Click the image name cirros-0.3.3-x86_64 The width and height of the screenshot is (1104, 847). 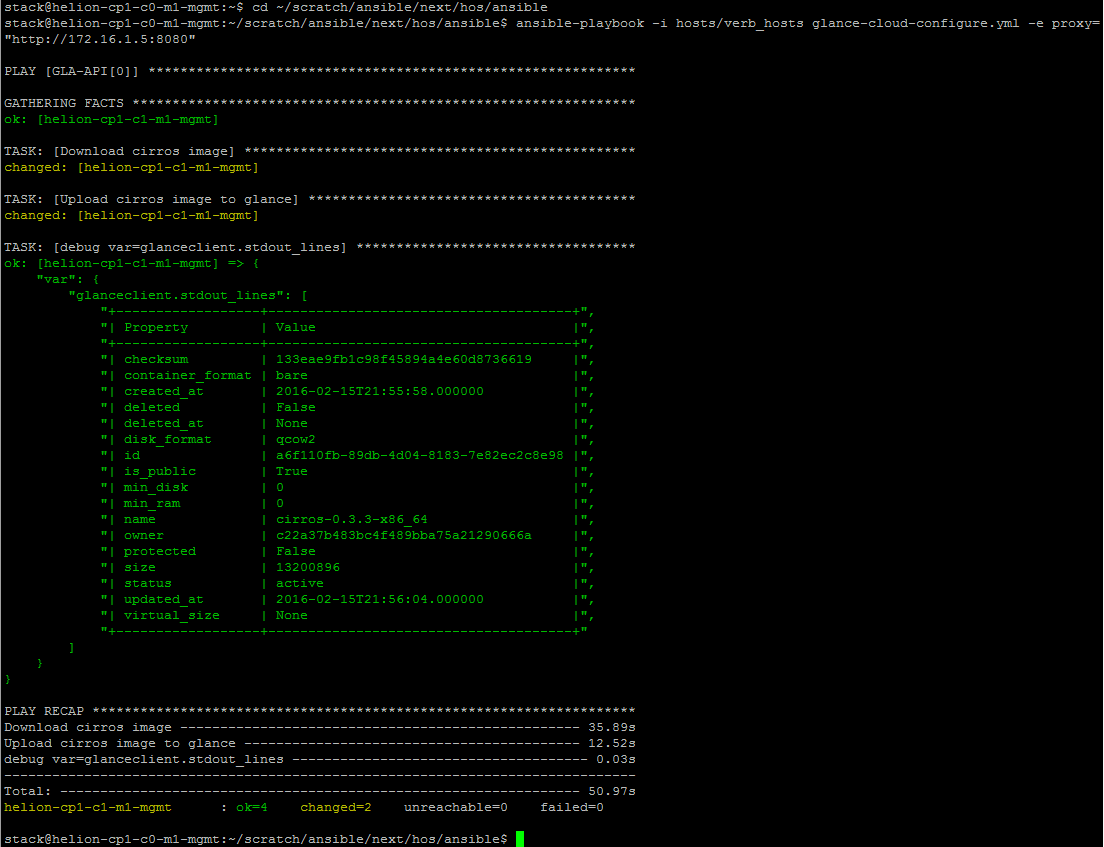[351, 519]
